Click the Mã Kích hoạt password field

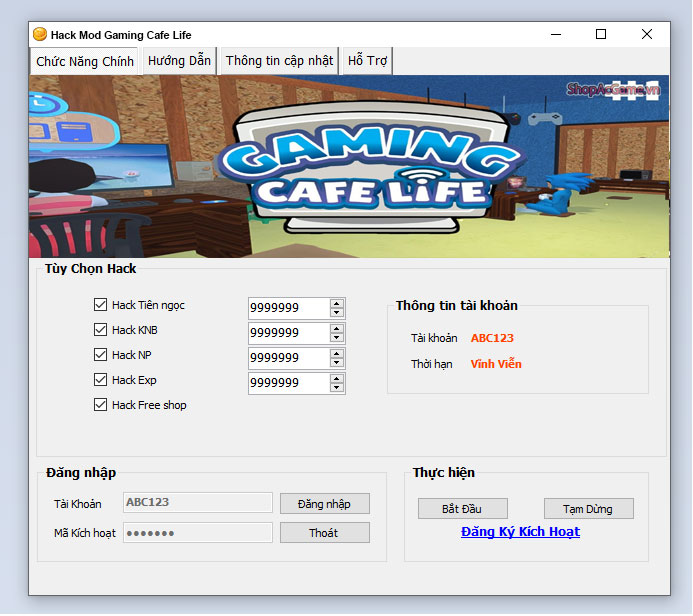point(198,533)
